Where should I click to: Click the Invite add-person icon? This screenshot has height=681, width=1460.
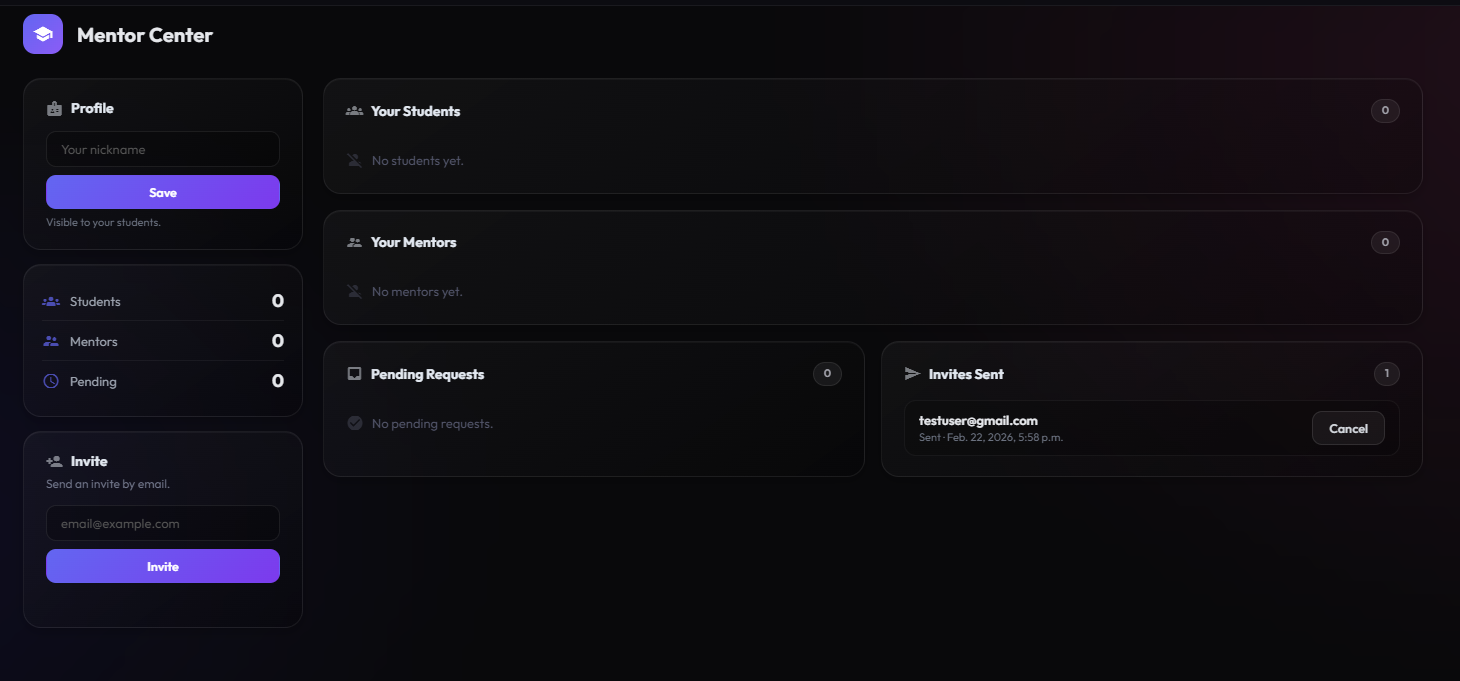(54, 461)
